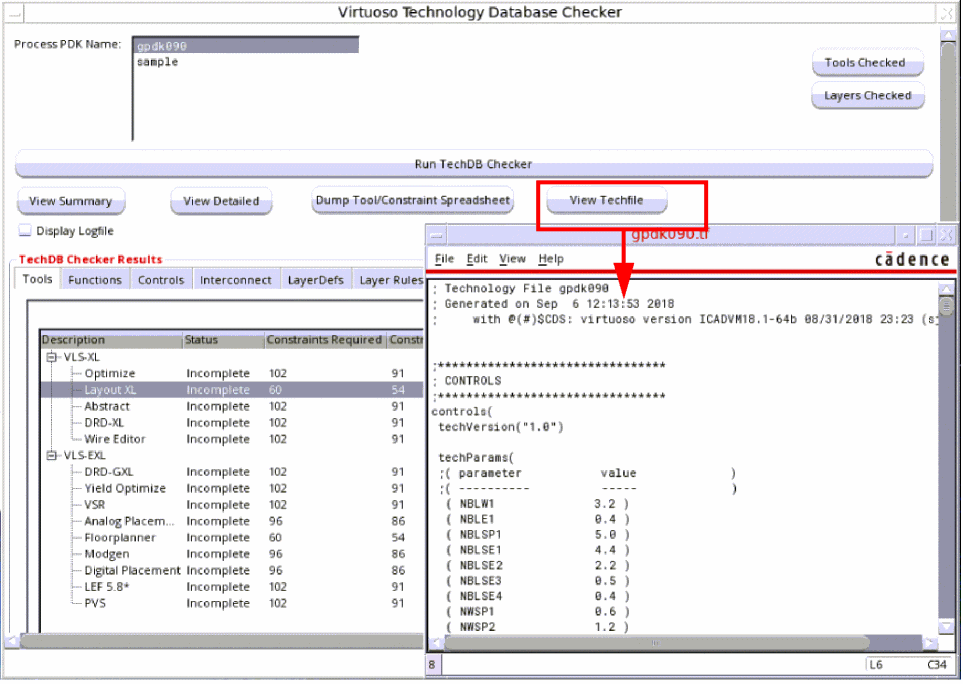
Task: Collapse the VLS-XL tree group
Action: tap(50, 357)
